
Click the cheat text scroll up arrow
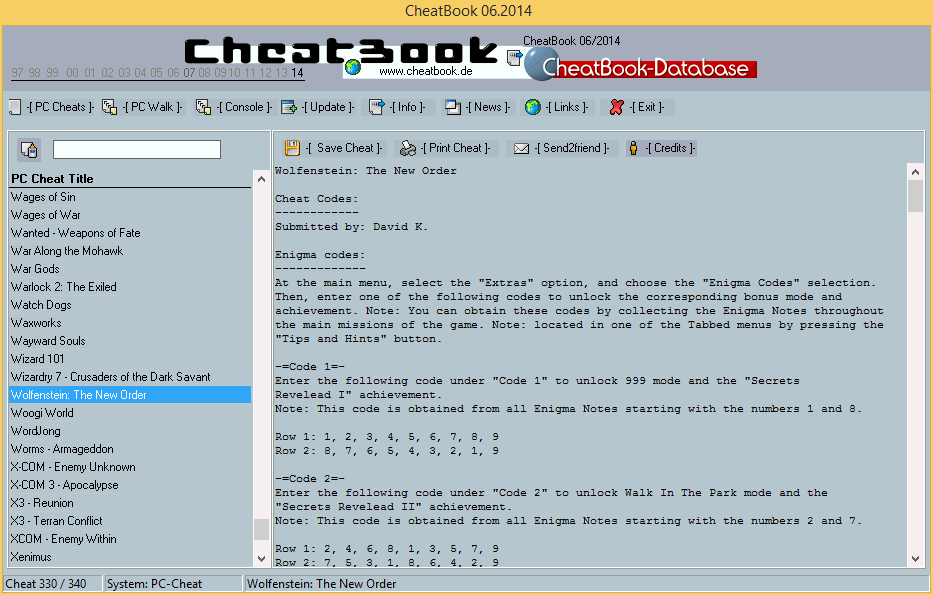(x=915, y=172)
